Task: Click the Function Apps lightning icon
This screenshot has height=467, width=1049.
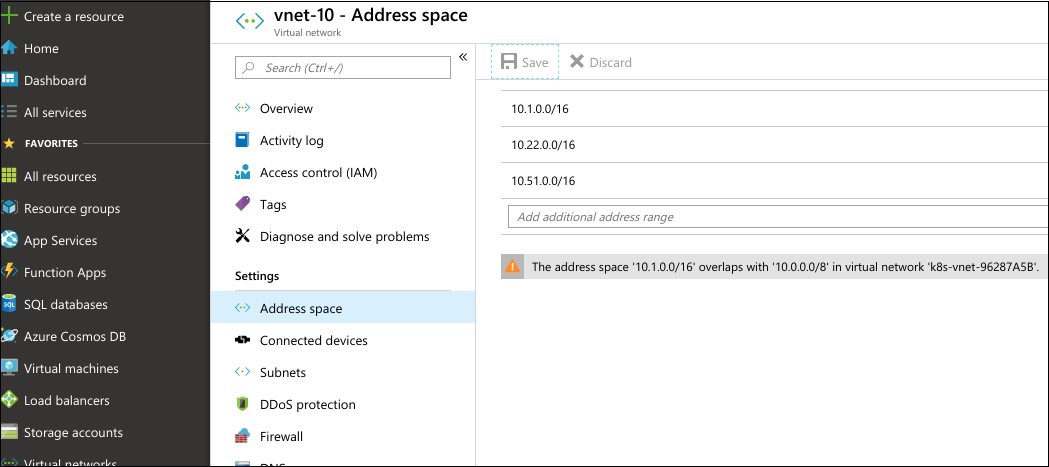Action: point(10,272)
